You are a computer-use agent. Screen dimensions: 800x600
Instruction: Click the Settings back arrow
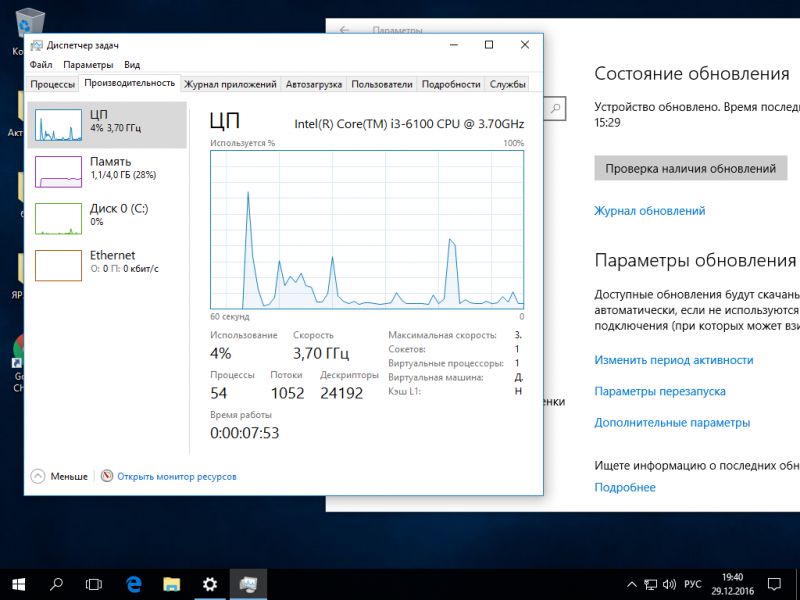(344, 30)
